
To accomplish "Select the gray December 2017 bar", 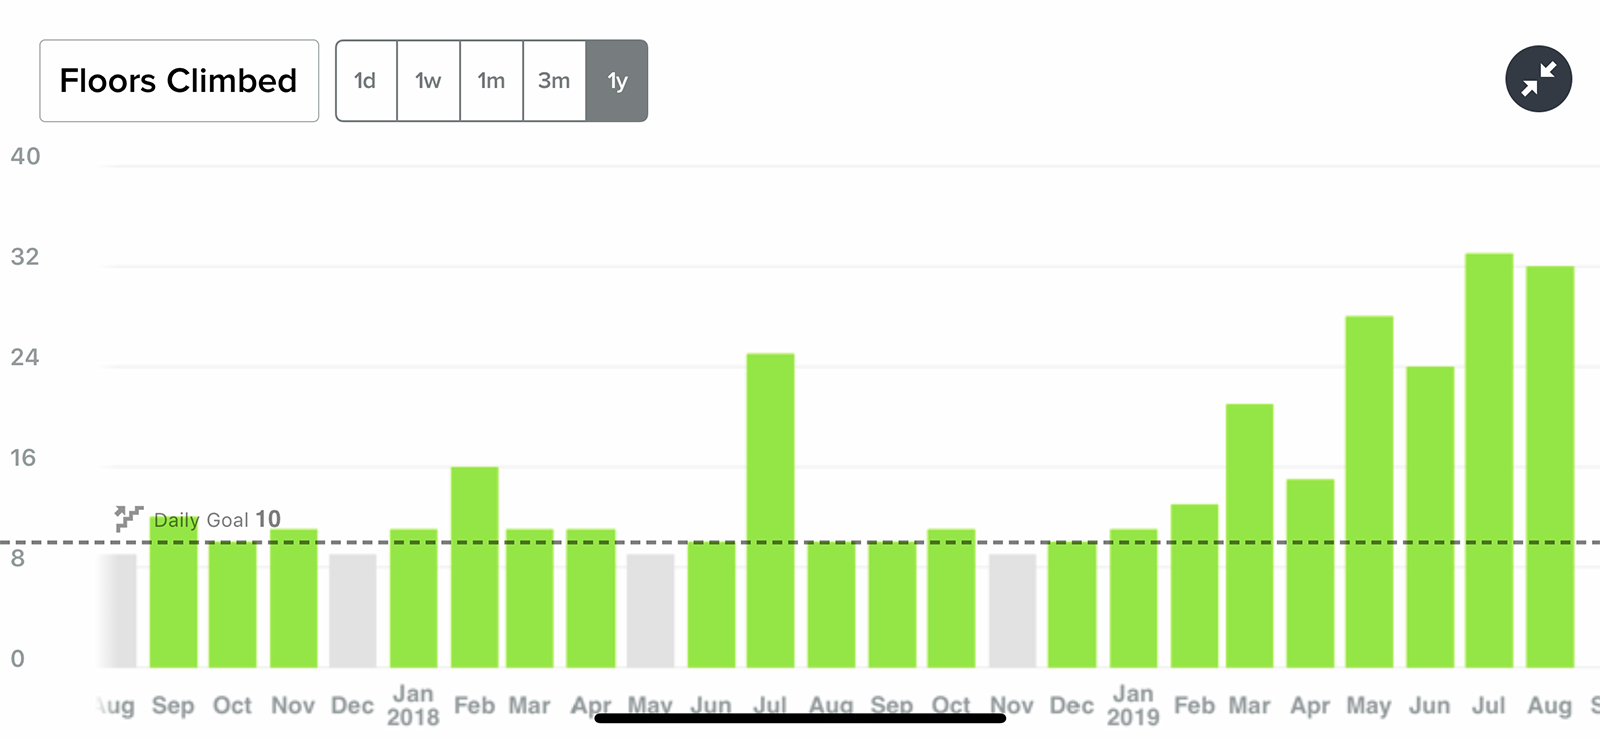I will point(353,610).
